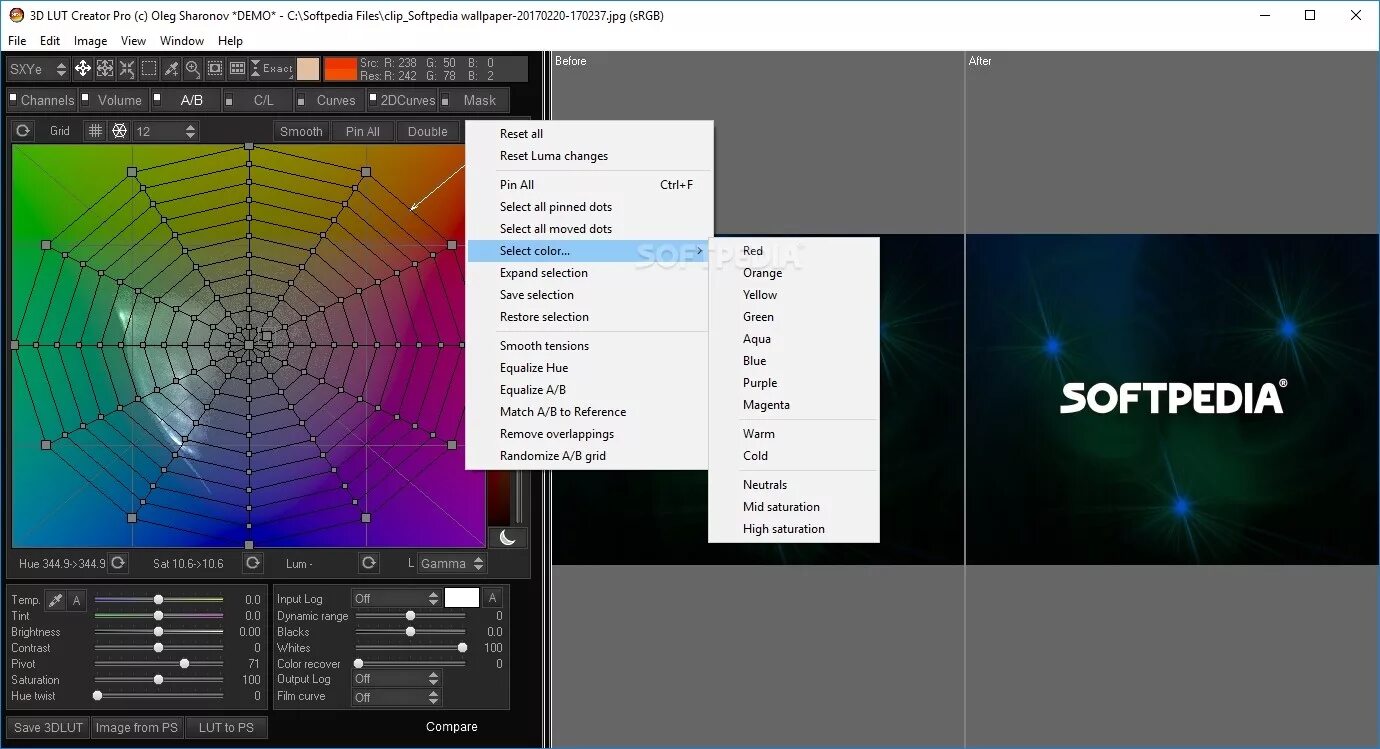The width and height of the screenshot is (1380, 749).
Task: Click the A auto button next to Temp
Action: coord(75,599)
